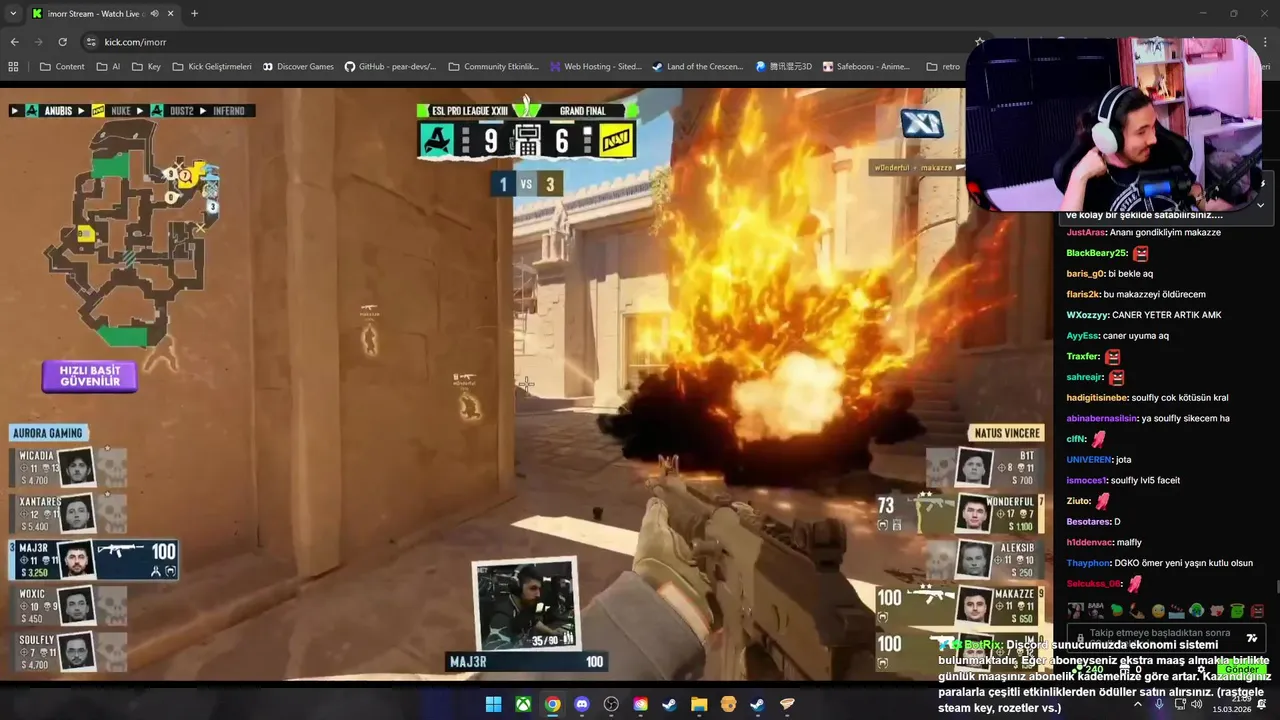Click the browser back arrow

pos(14,42)
